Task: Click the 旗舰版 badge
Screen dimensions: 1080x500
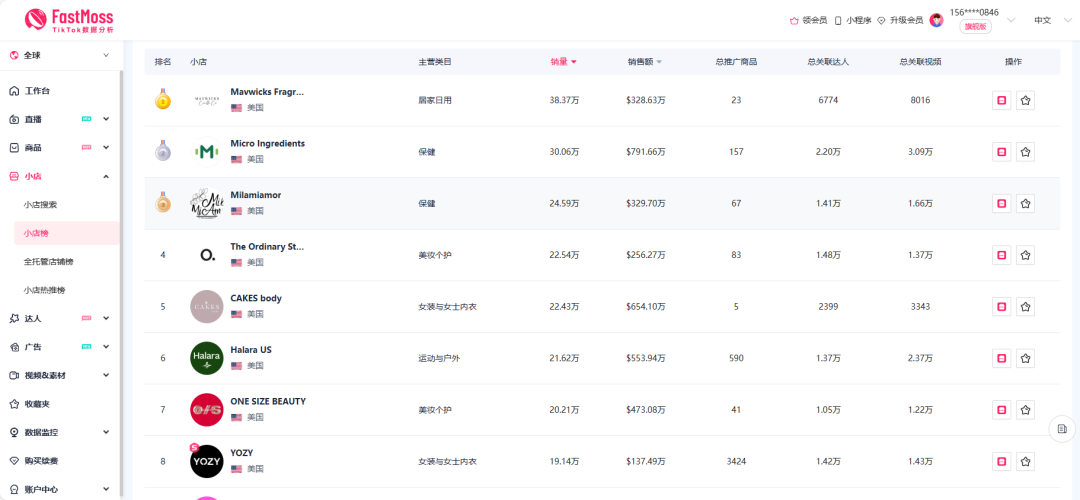Action: pos(975,27)
